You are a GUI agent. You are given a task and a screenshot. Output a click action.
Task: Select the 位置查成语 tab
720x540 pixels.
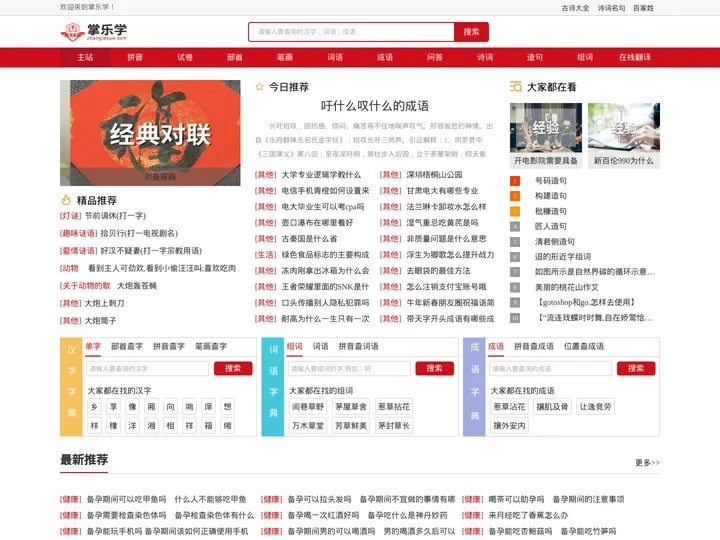click(584, 346)
